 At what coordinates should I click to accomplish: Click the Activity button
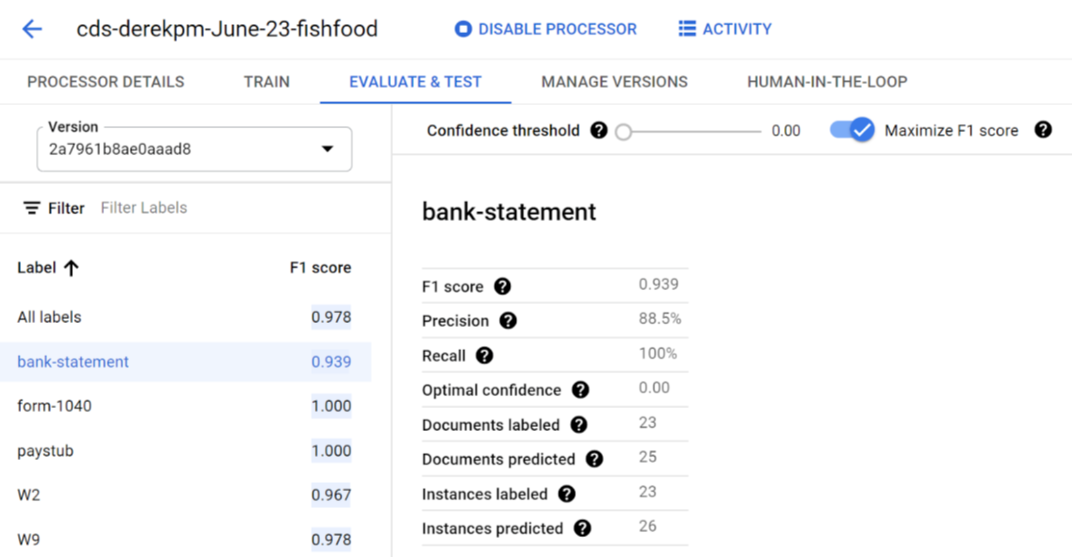pos(725,29)
